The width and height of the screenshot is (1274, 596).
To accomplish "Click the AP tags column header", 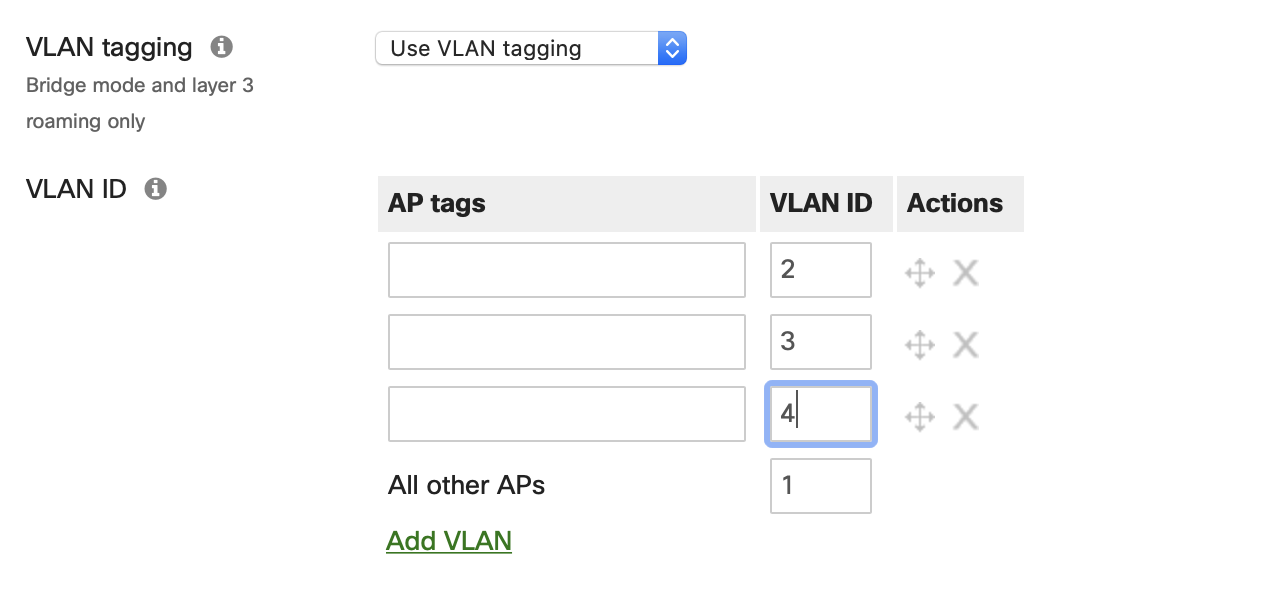I will tap(436, 203).
